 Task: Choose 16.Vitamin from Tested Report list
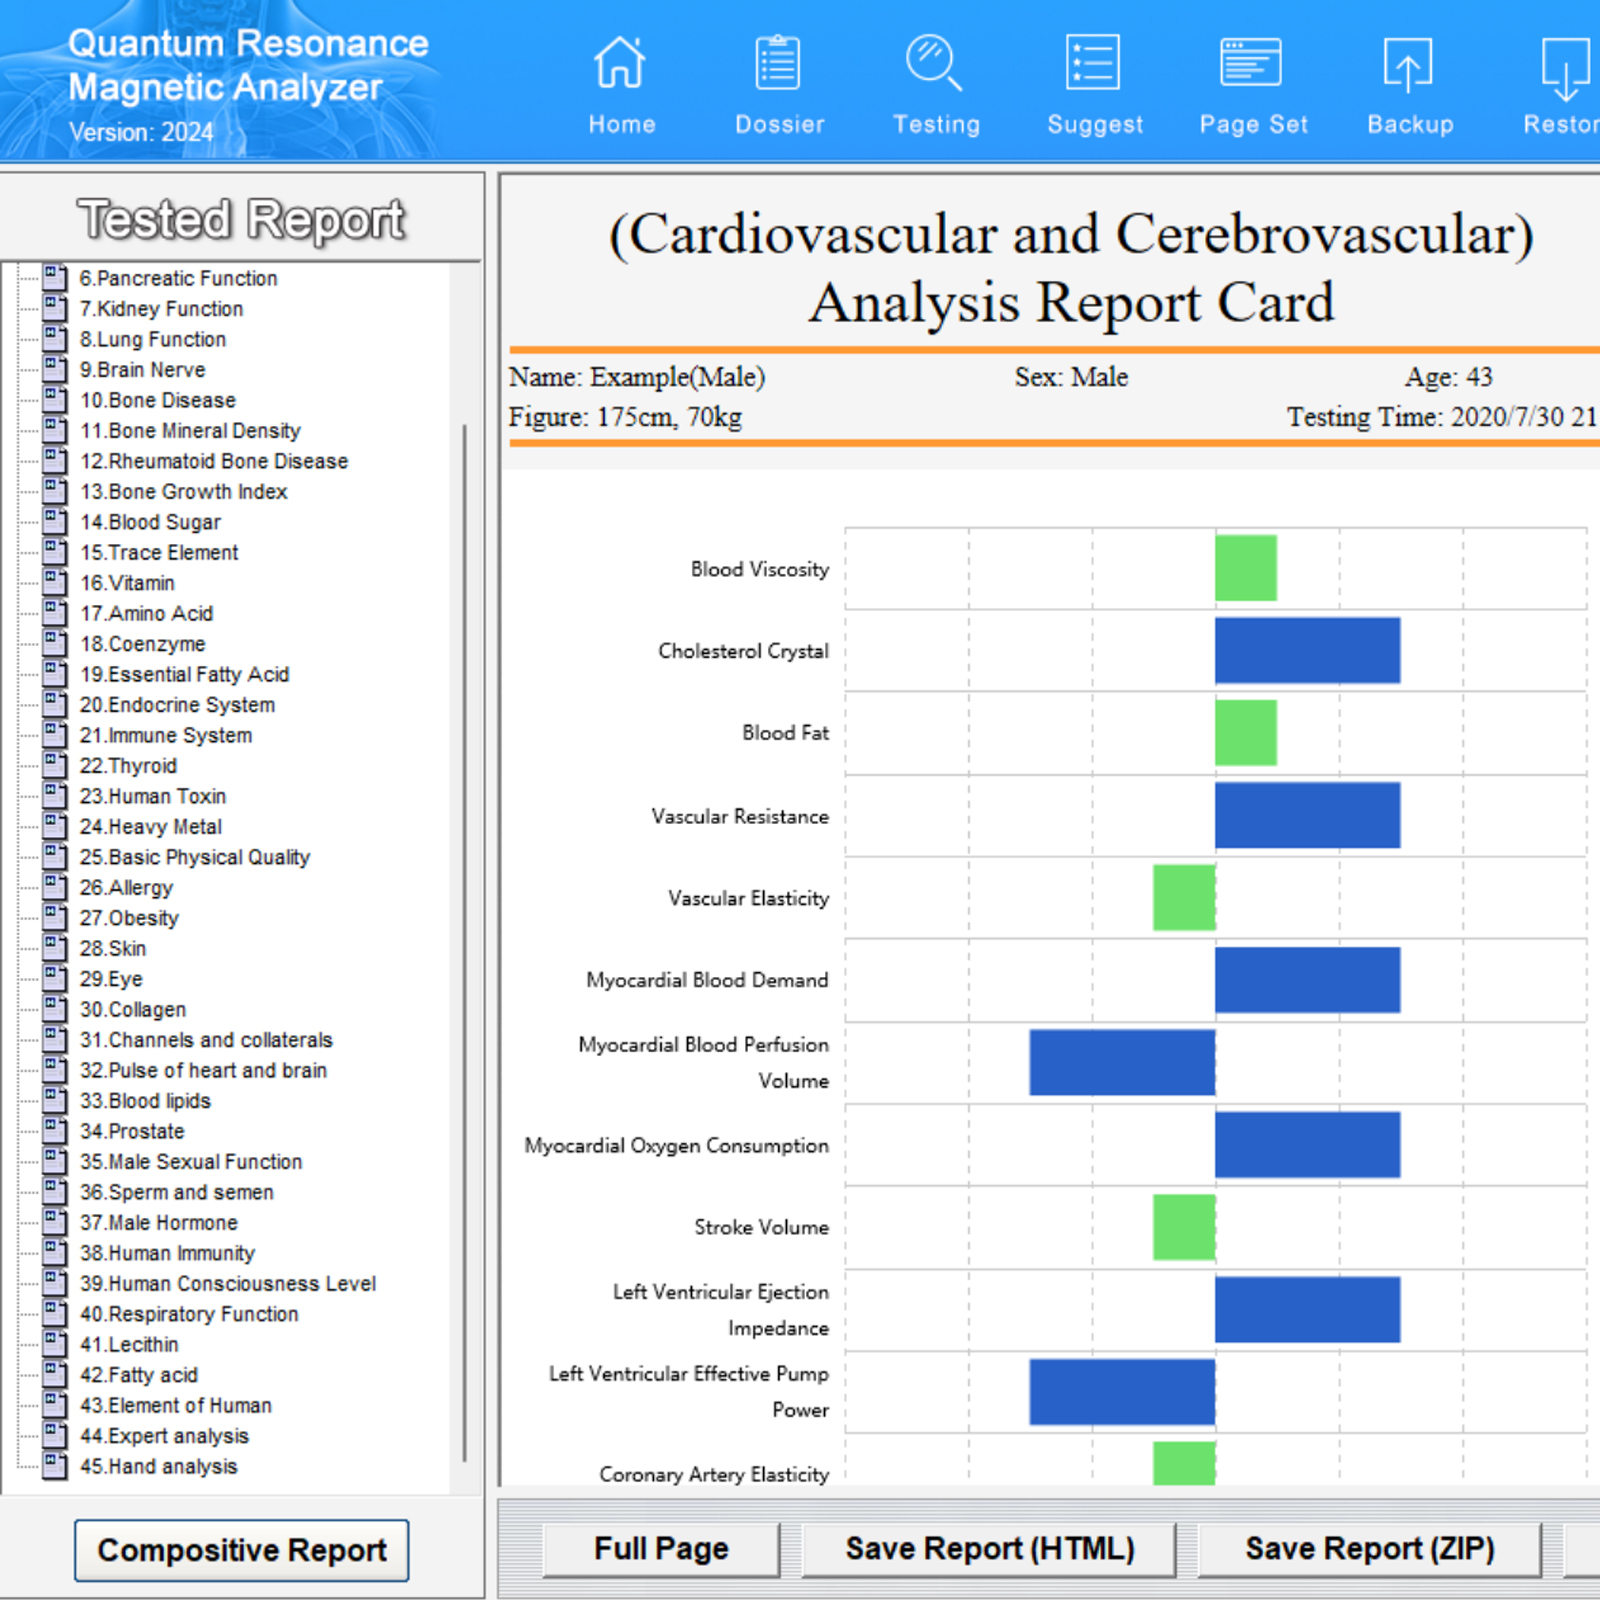coord(127,583)
